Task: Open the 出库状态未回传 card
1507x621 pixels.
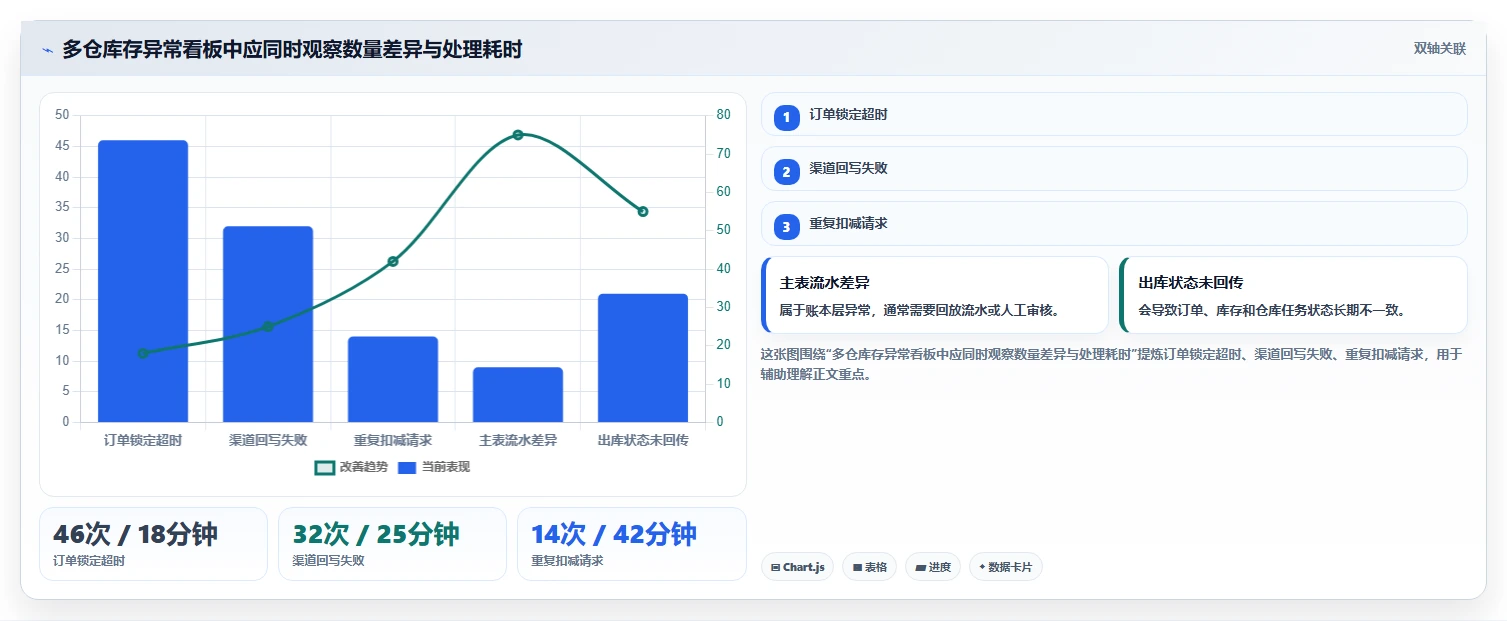Action: [x=1293, y=295]
